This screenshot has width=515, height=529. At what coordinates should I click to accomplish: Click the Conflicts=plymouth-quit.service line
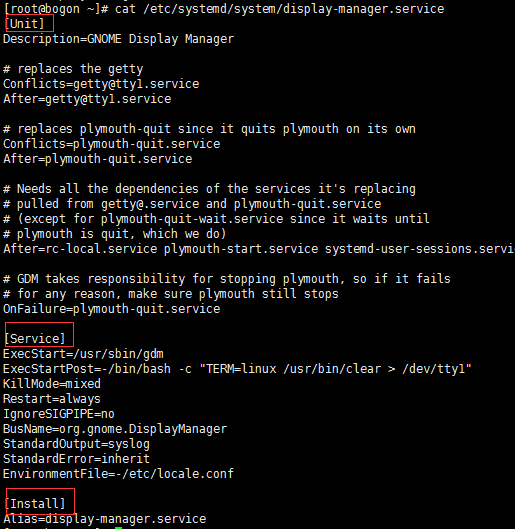point(112,144)
